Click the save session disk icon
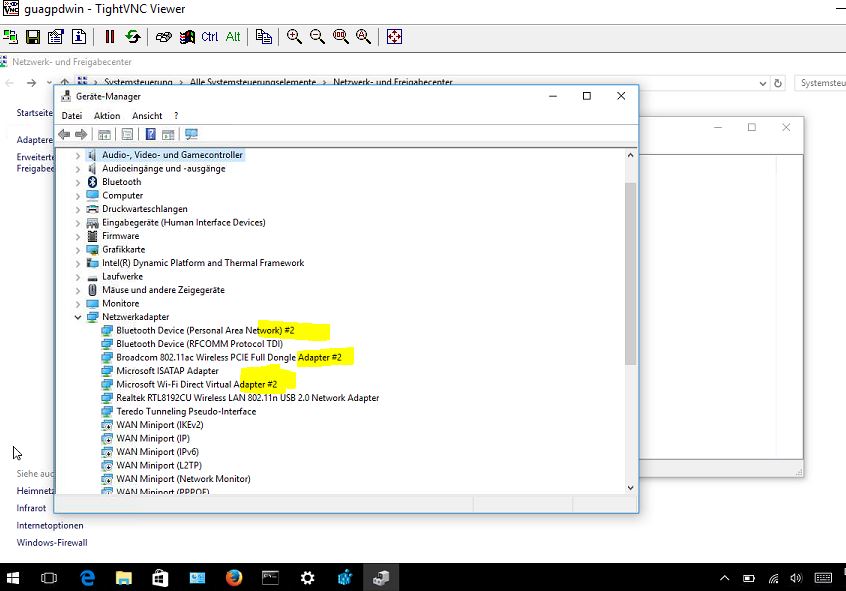 pos(33,37)
